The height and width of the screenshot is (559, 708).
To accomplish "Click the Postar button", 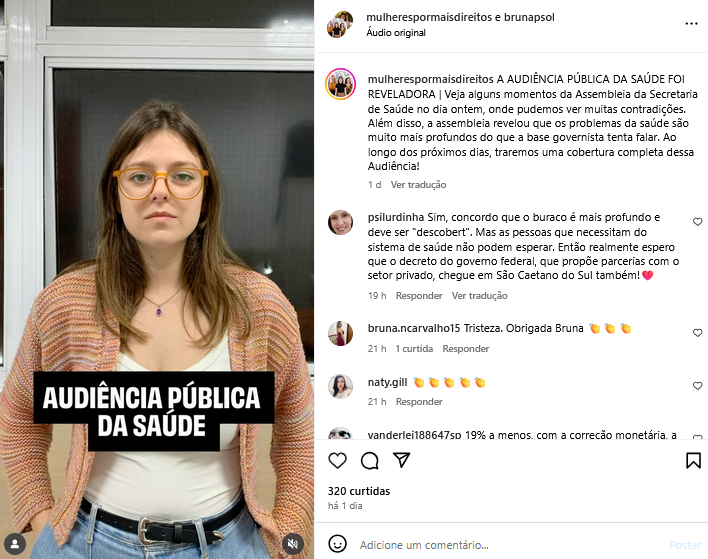I will point(685,545).
